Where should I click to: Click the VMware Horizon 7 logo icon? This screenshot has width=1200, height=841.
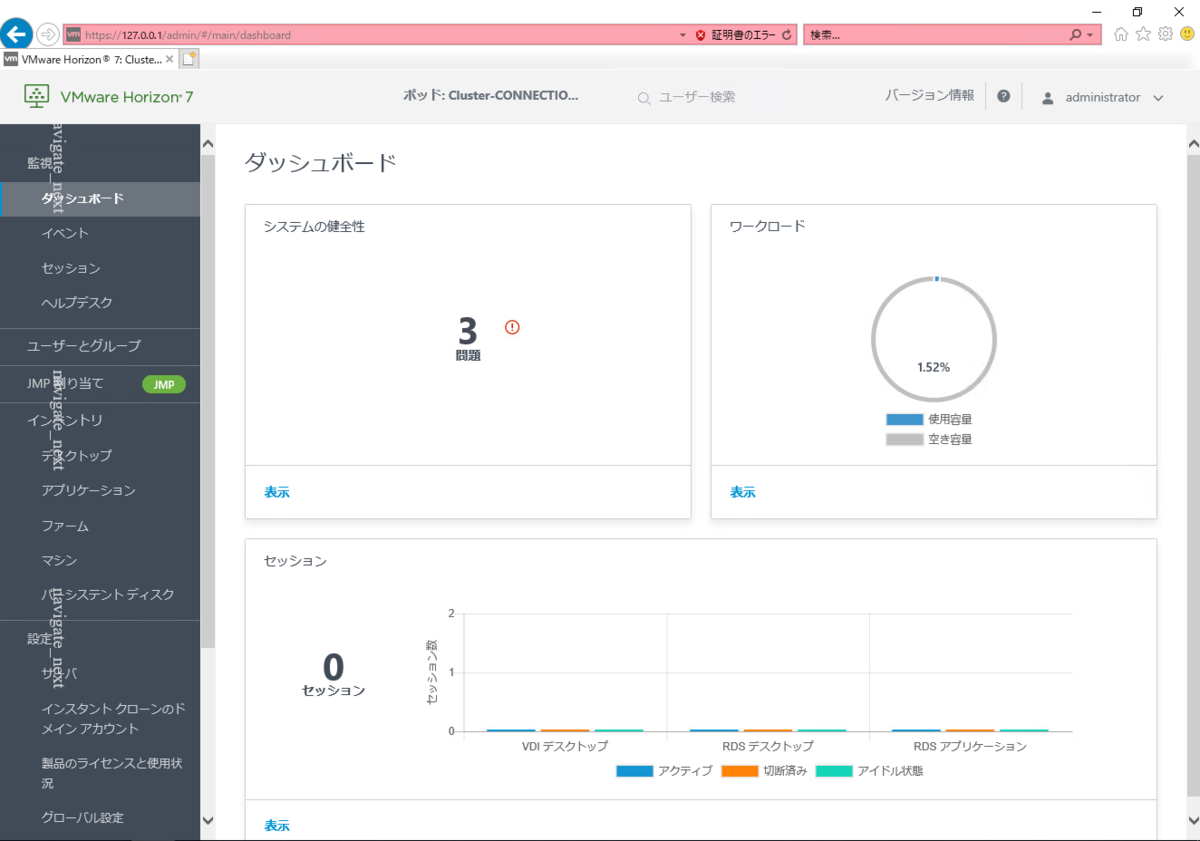(37, 95)
